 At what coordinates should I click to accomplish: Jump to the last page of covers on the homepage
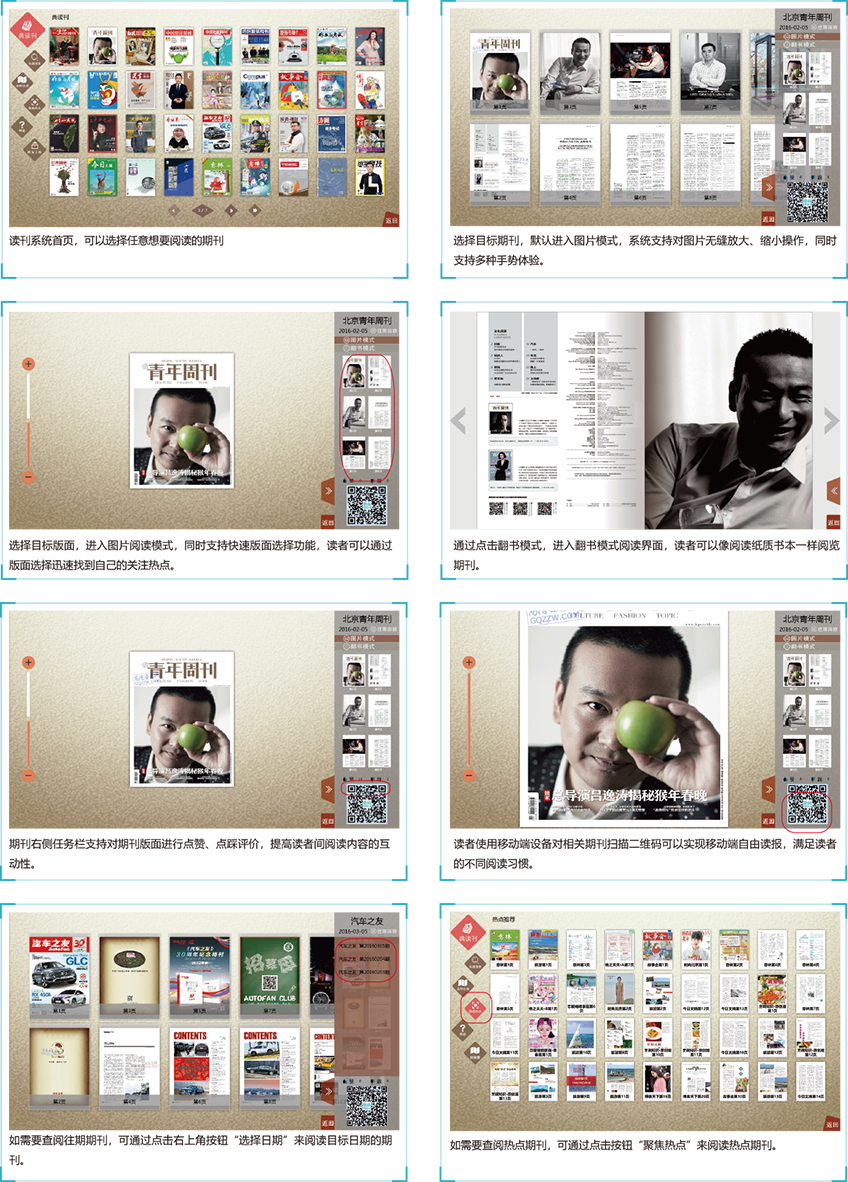255,211
